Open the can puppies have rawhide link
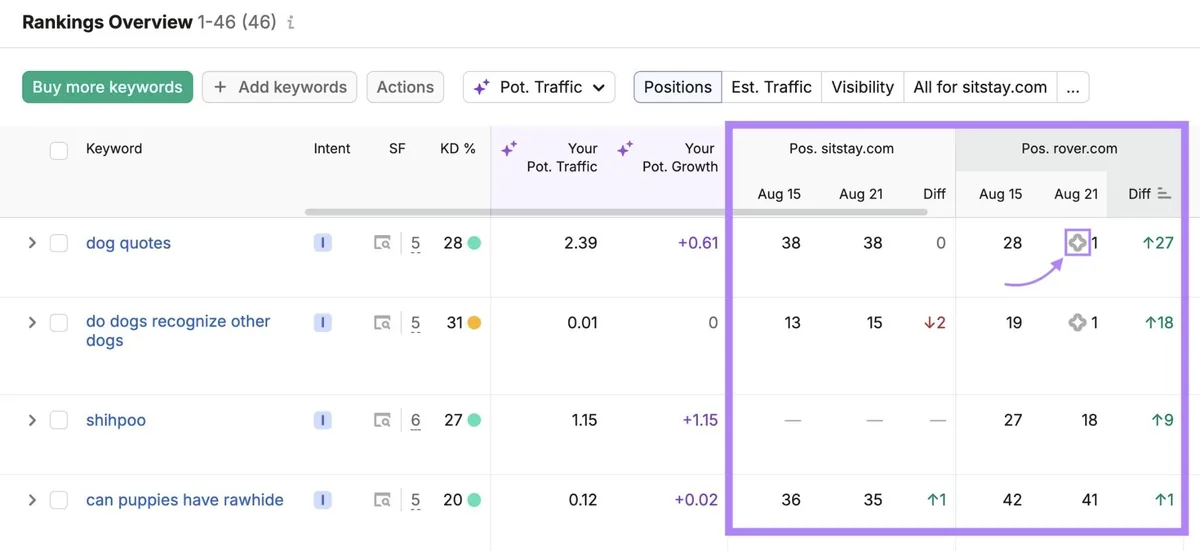Viewport: 1200px width, 551px height. [185, 500]
